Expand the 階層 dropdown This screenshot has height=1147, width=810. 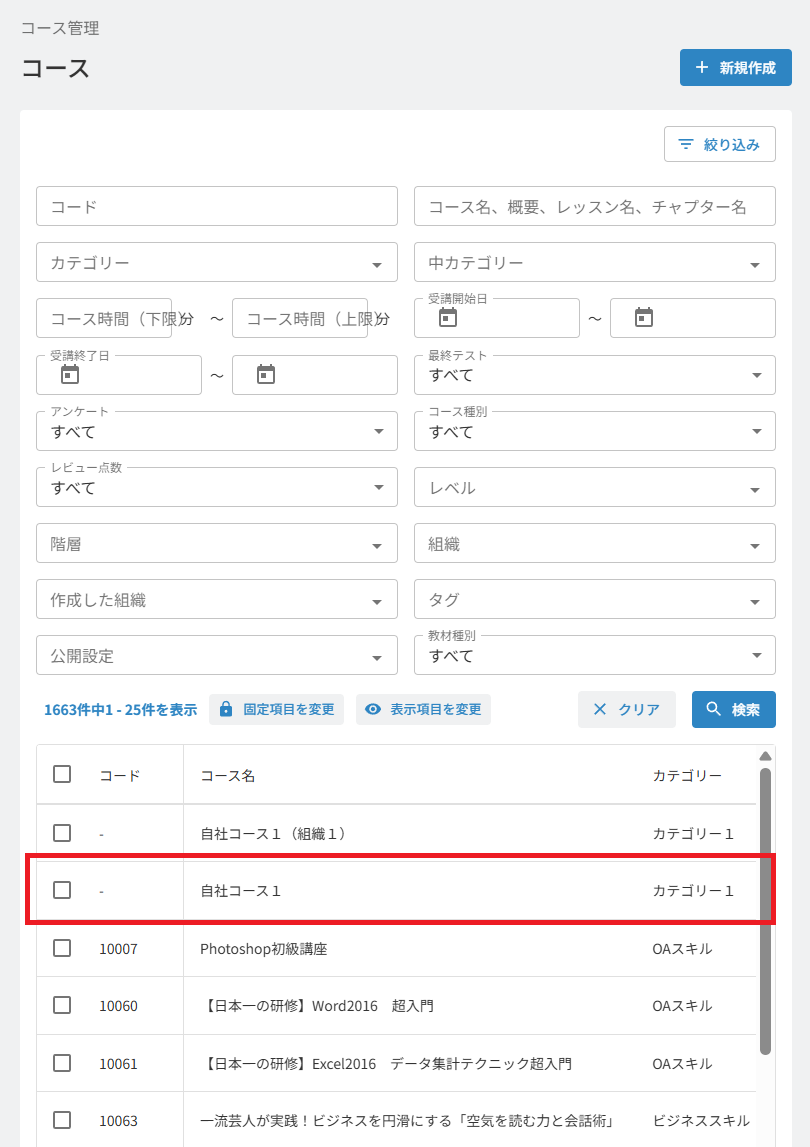[x=217, y=544]
